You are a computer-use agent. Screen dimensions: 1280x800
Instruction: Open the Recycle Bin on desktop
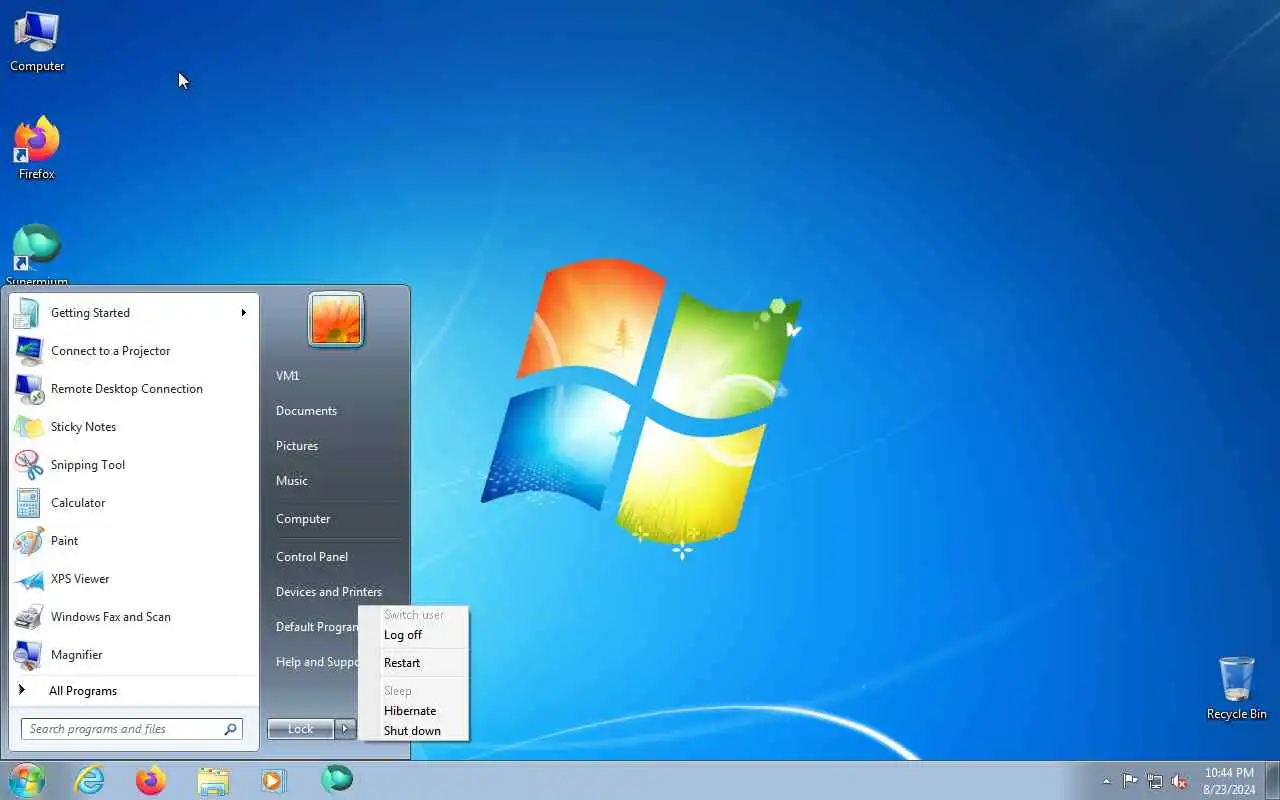click(1236, 688)
